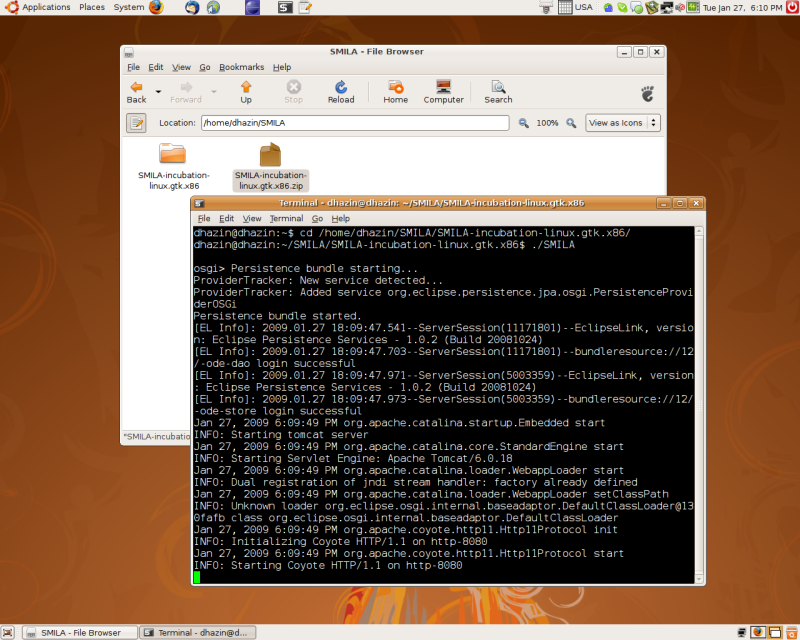
Task: Click the date and time clock
Action: 742,8
